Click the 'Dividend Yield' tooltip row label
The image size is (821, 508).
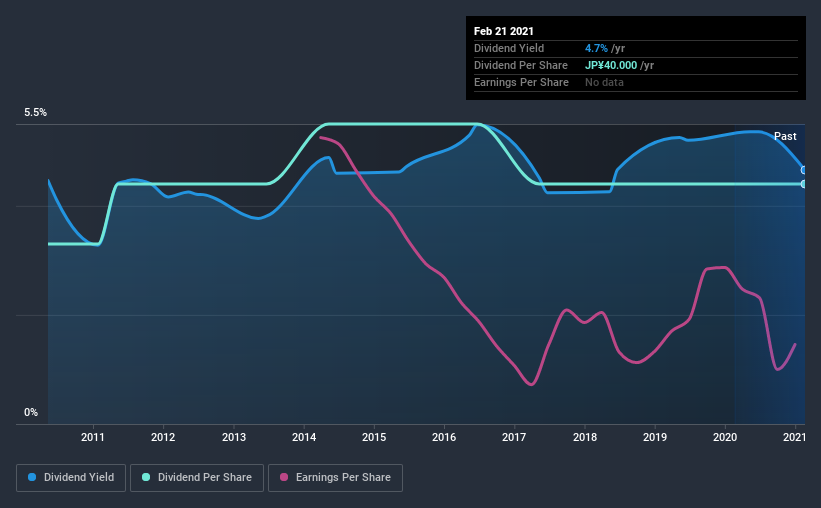(509, 48)
